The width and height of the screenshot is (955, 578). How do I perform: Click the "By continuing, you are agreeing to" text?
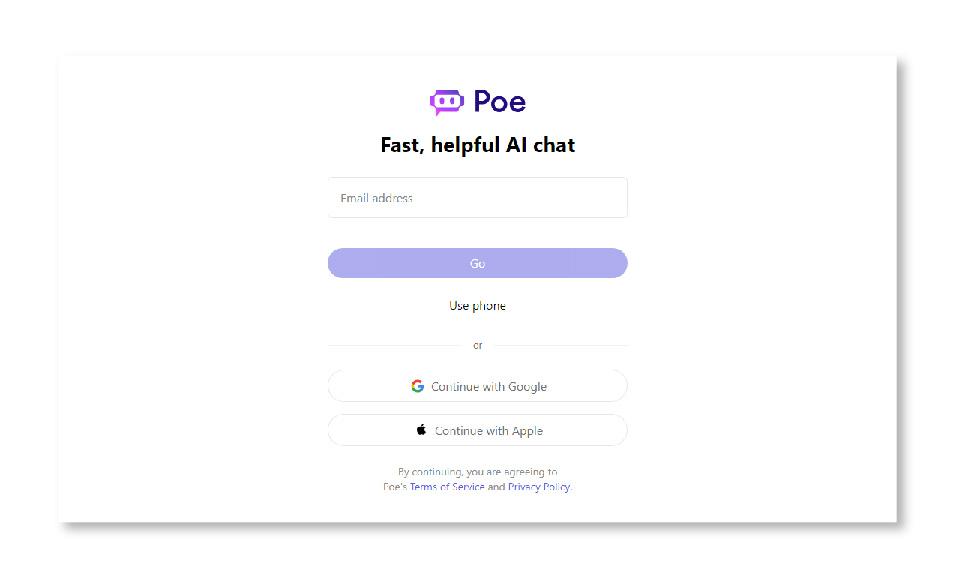click(x=477, y=472)
